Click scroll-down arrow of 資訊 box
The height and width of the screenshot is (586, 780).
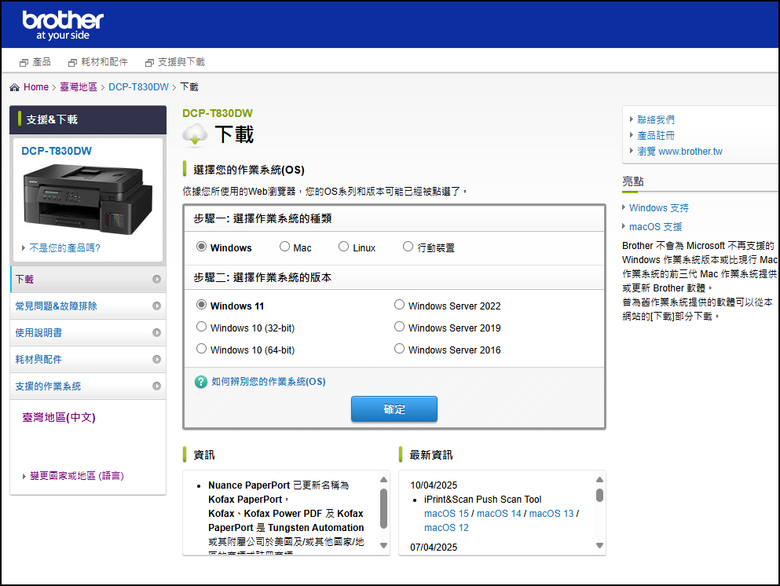(x=384, y=545)
